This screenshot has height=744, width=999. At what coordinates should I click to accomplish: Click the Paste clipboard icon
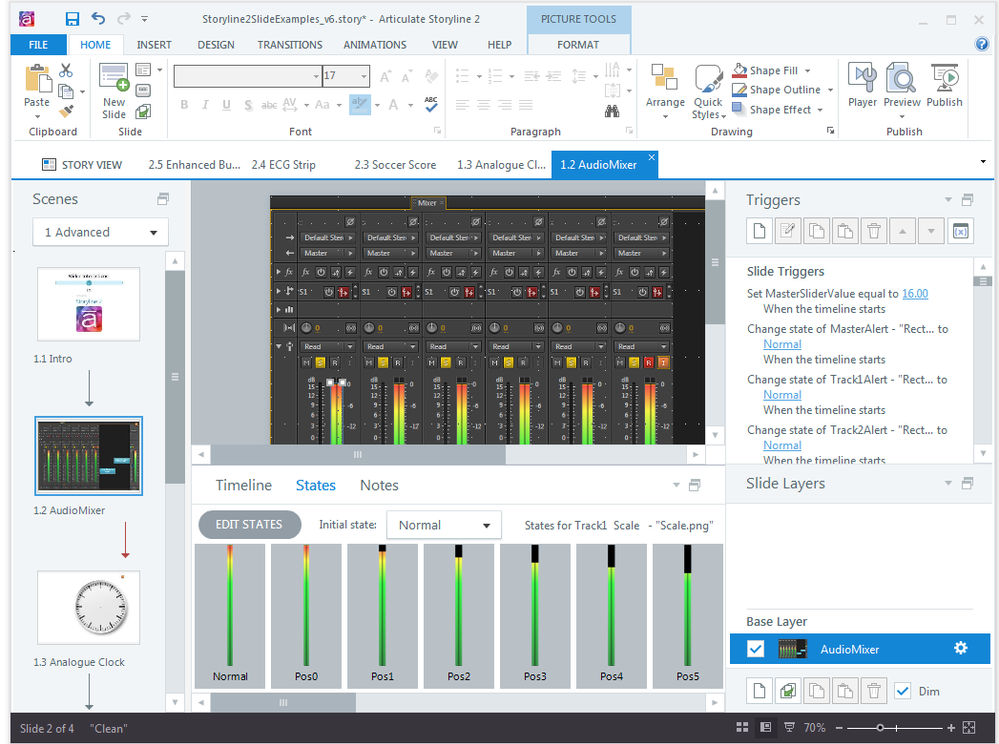pyautogui.click(x=38, y=79)
